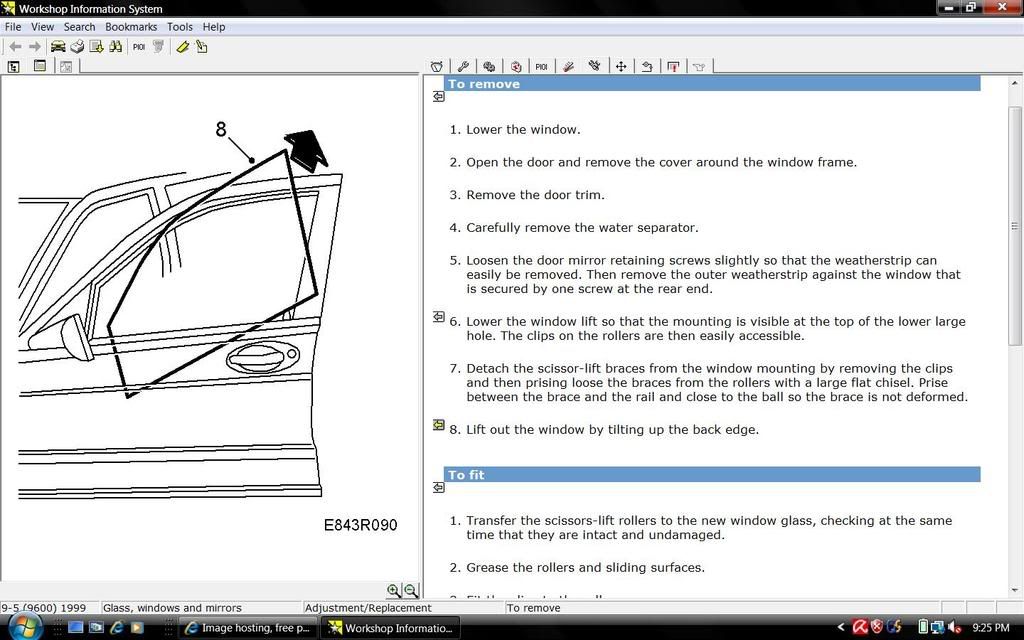Click the gears icon above the instructions

pos(489,66)
